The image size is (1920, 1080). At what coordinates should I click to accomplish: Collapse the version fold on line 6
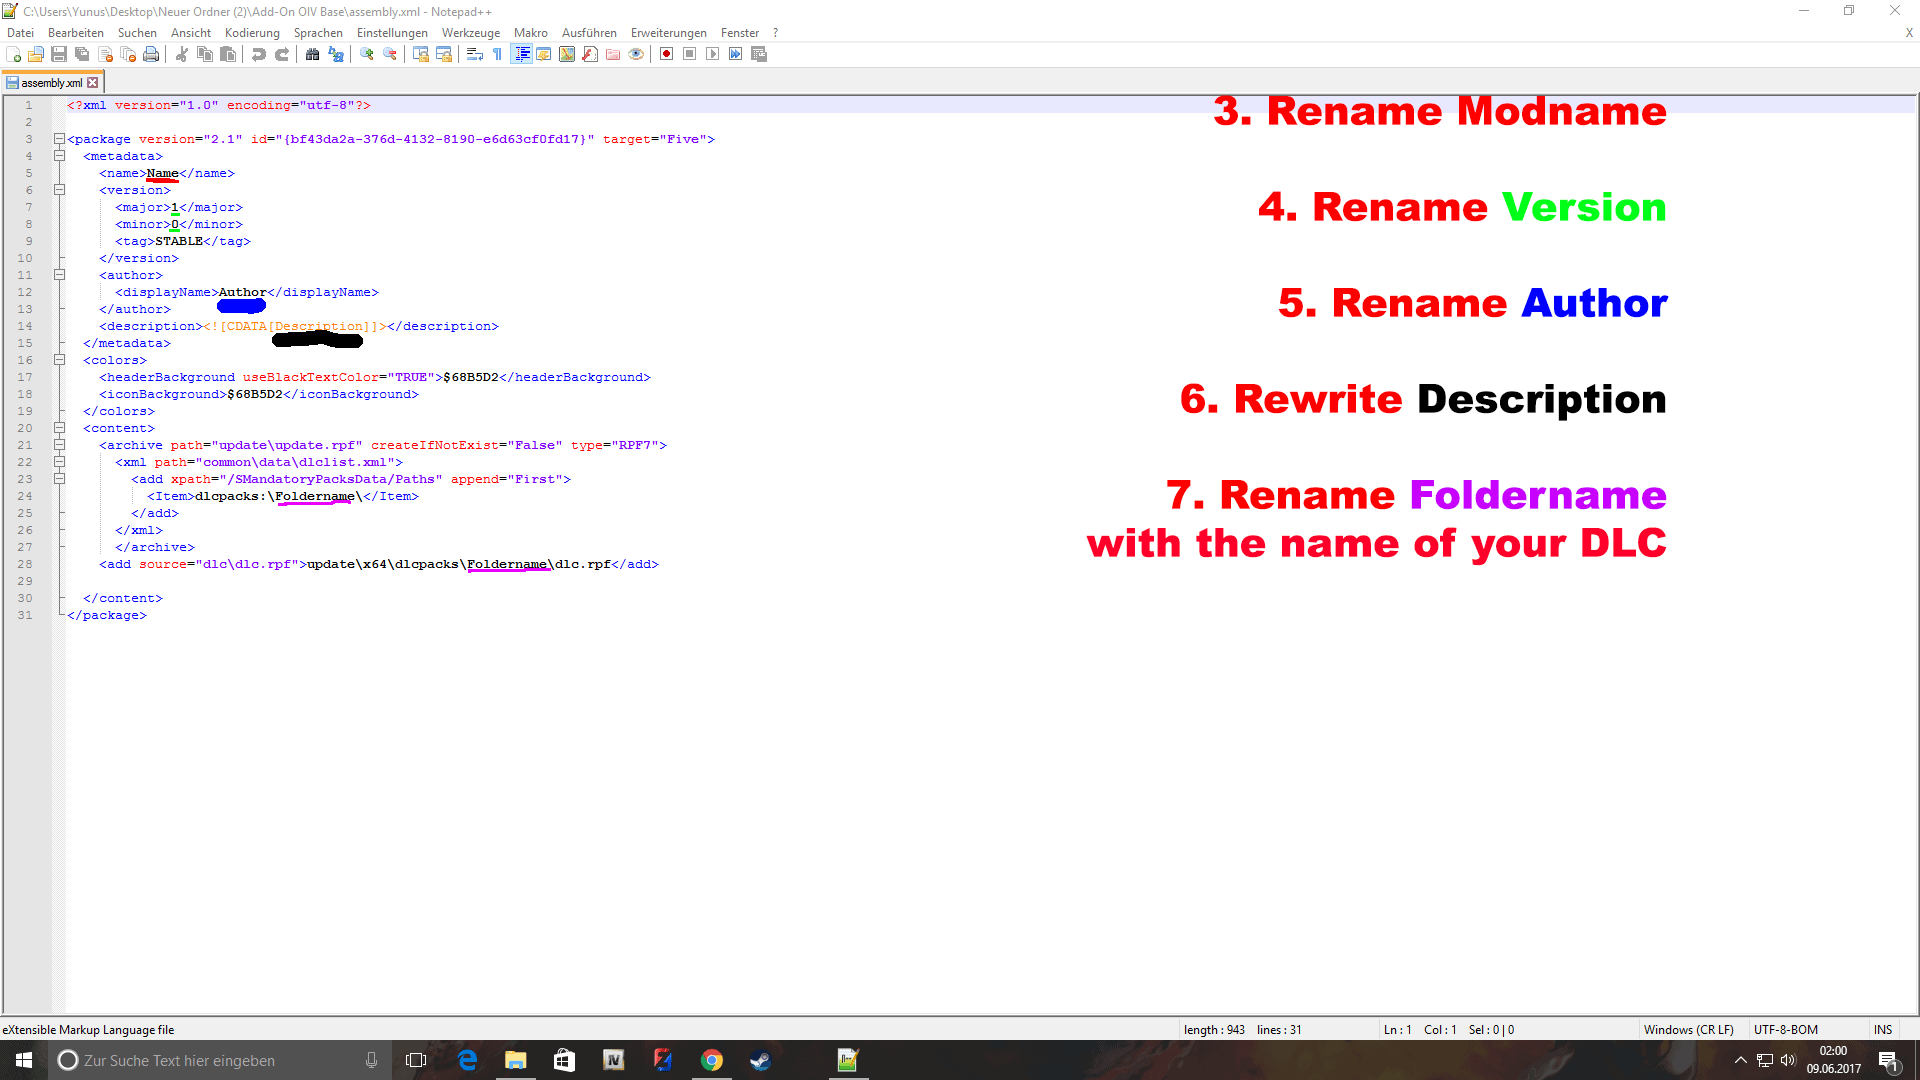pyautogui.click(x=59, y=190)
